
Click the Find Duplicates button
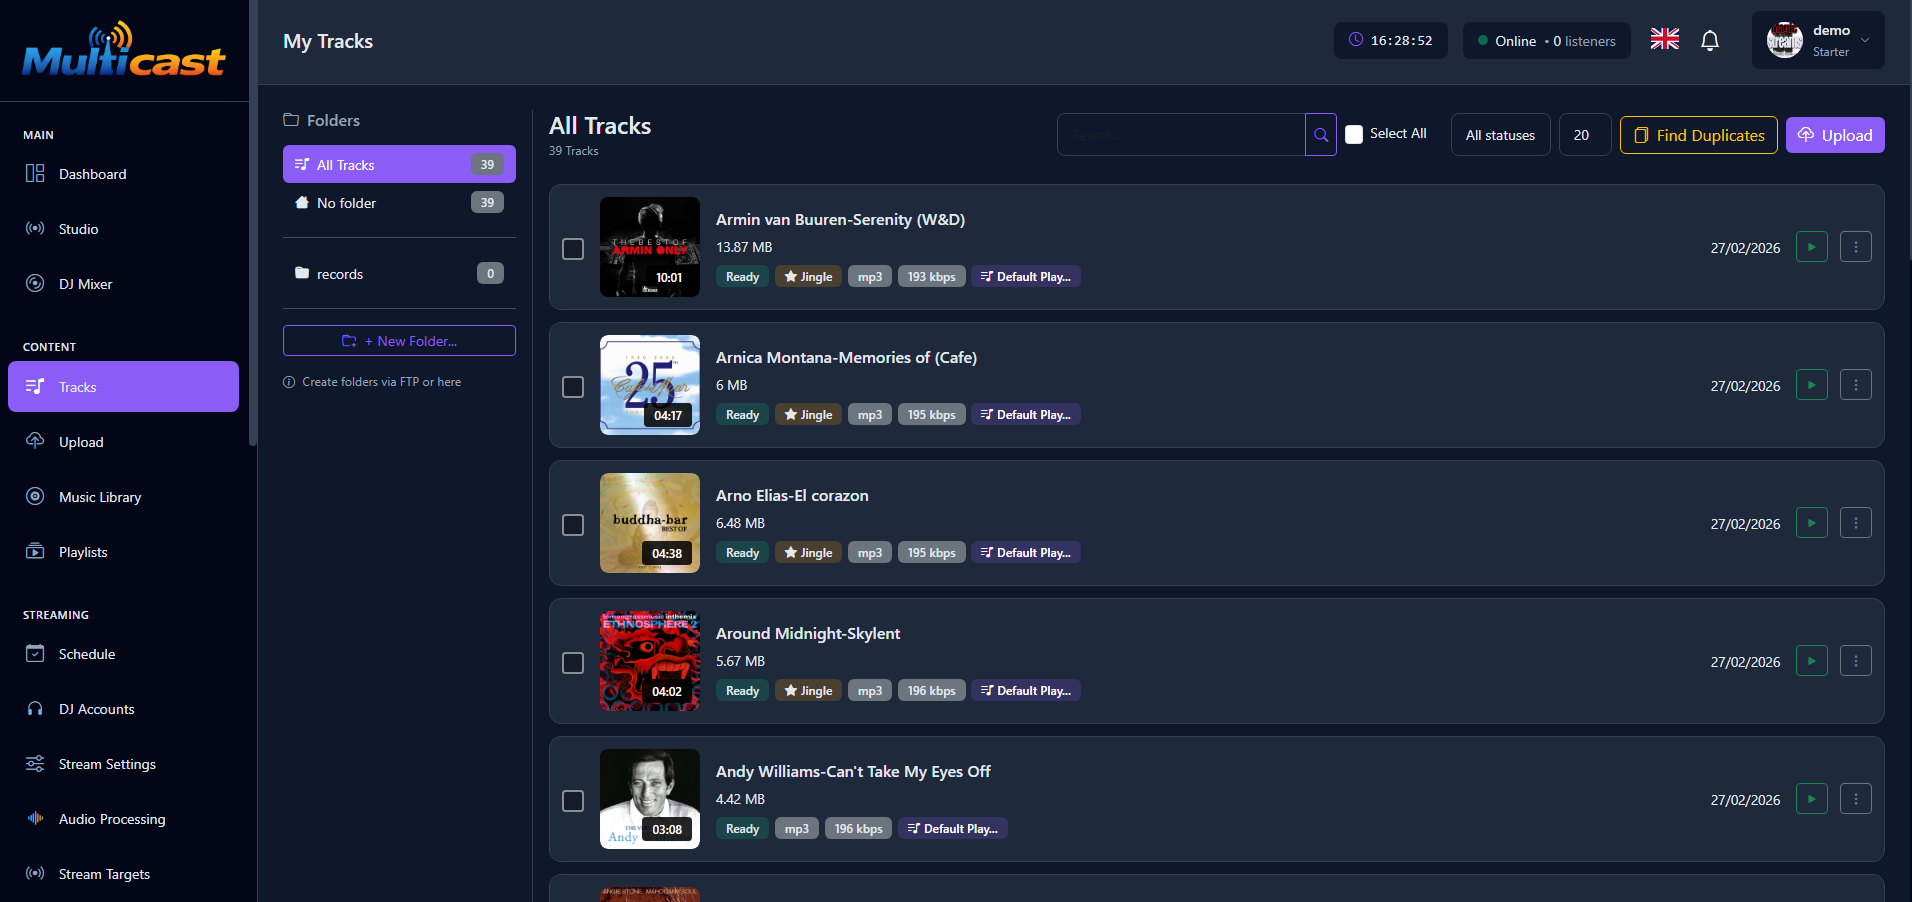click(x=1698, y=135)
